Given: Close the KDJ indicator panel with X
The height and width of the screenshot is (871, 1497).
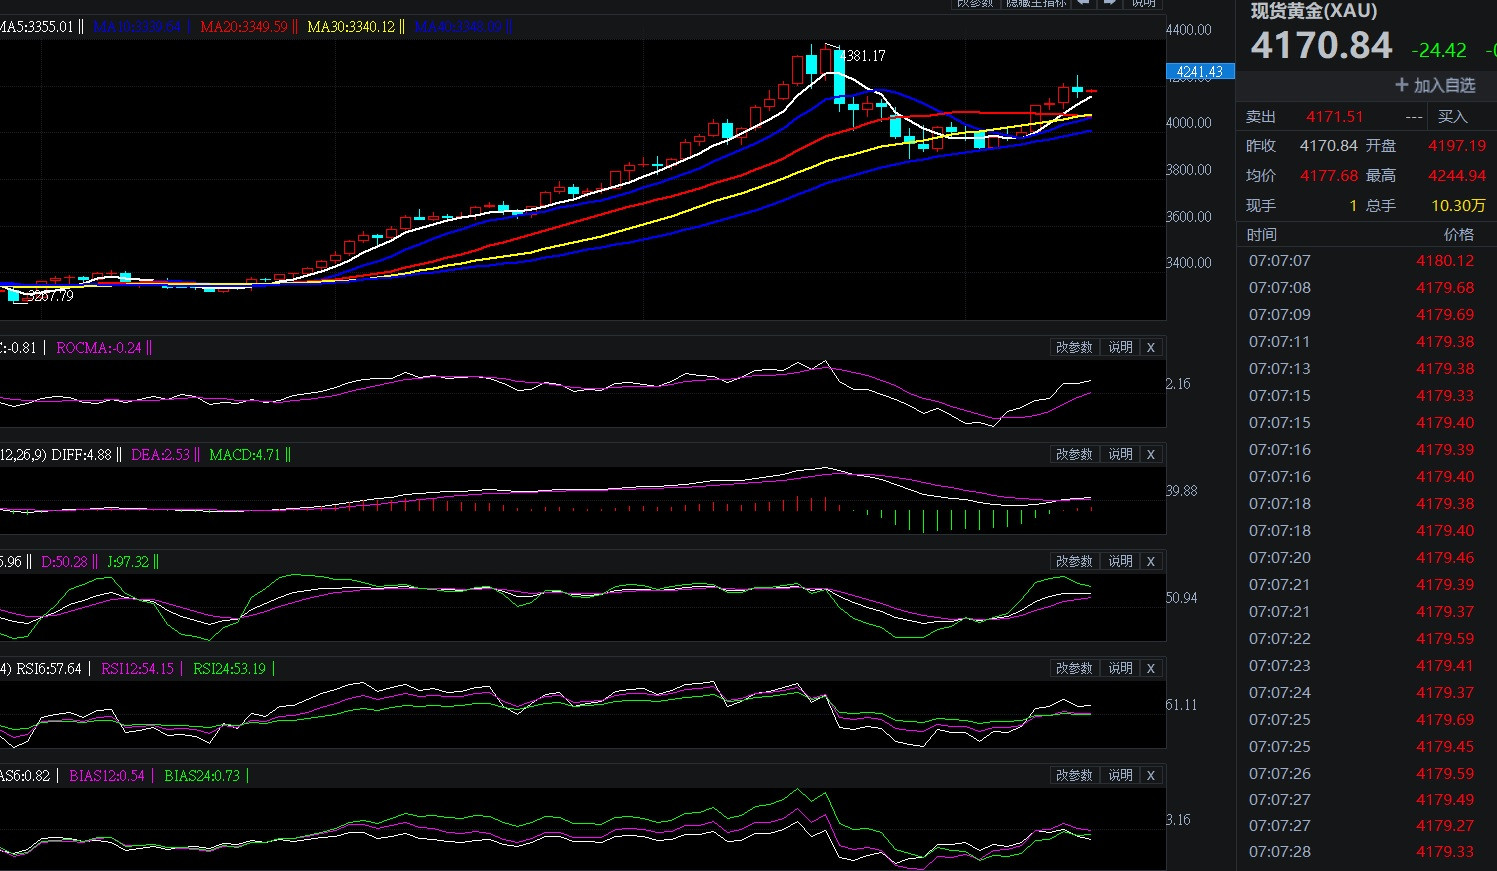Looking at the screenshot, I should coord(1151,561).
